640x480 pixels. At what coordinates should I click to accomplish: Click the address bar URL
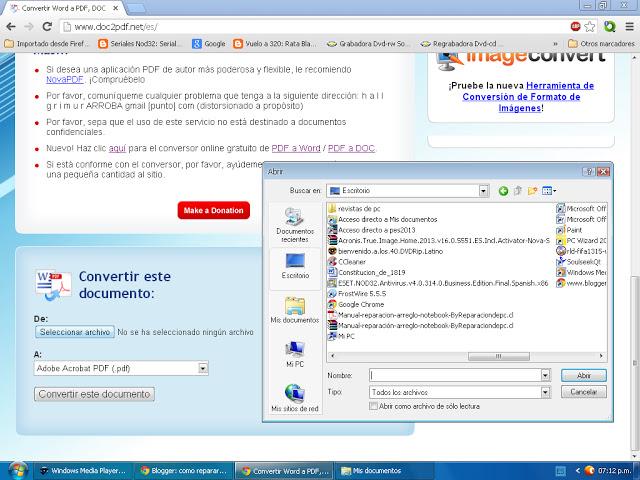116,27
